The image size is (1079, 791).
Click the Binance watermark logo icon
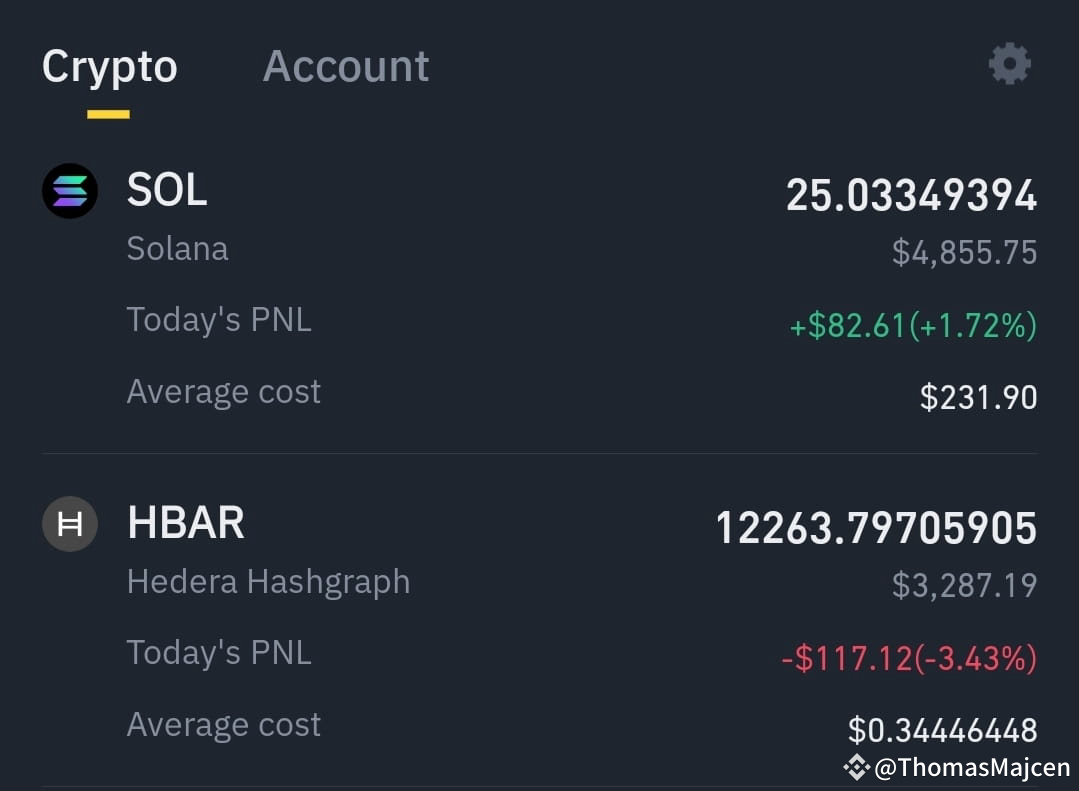click(857, 767)
